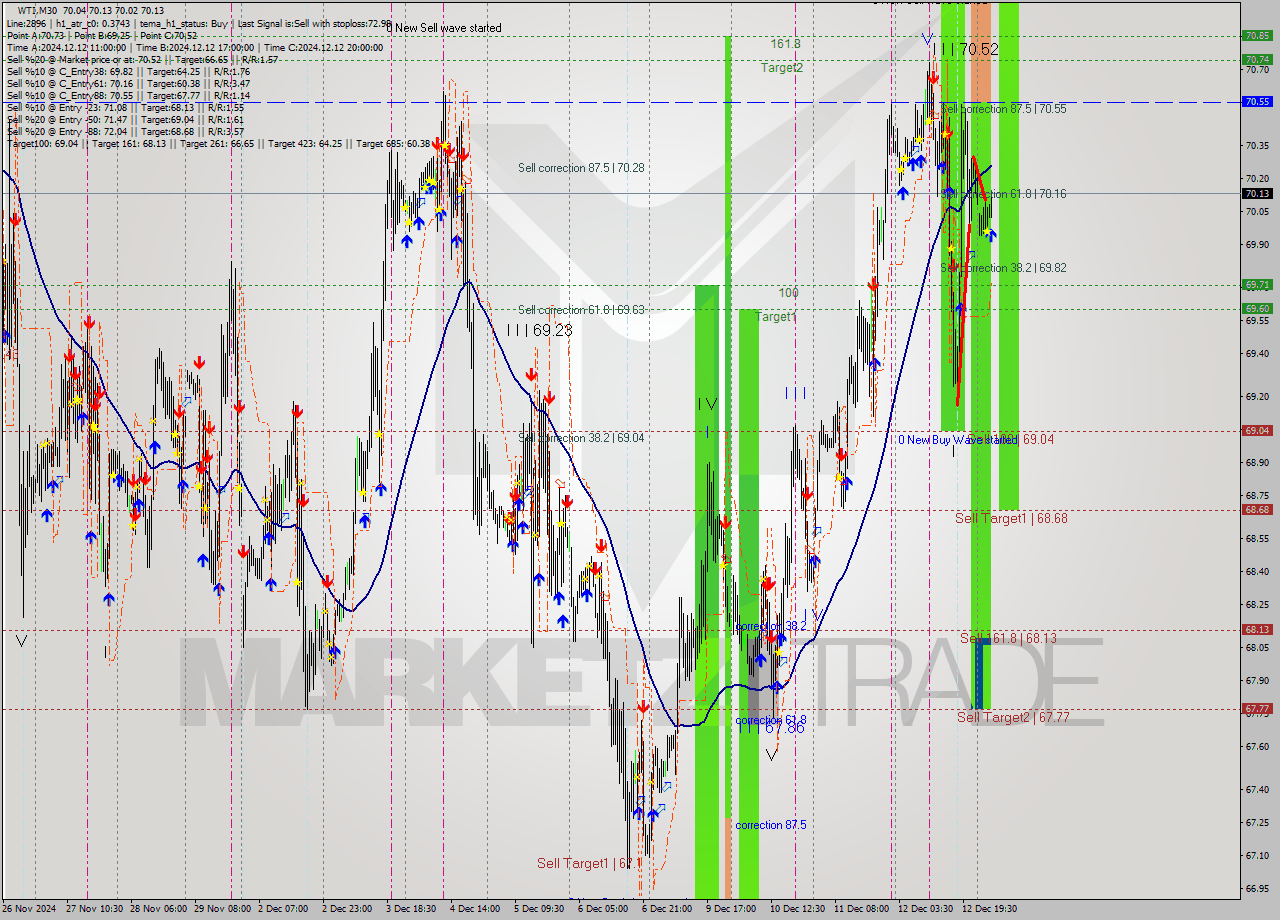Click the 69.40 price axis value
Viewport: 1280px width, 920px height.
1257,353
